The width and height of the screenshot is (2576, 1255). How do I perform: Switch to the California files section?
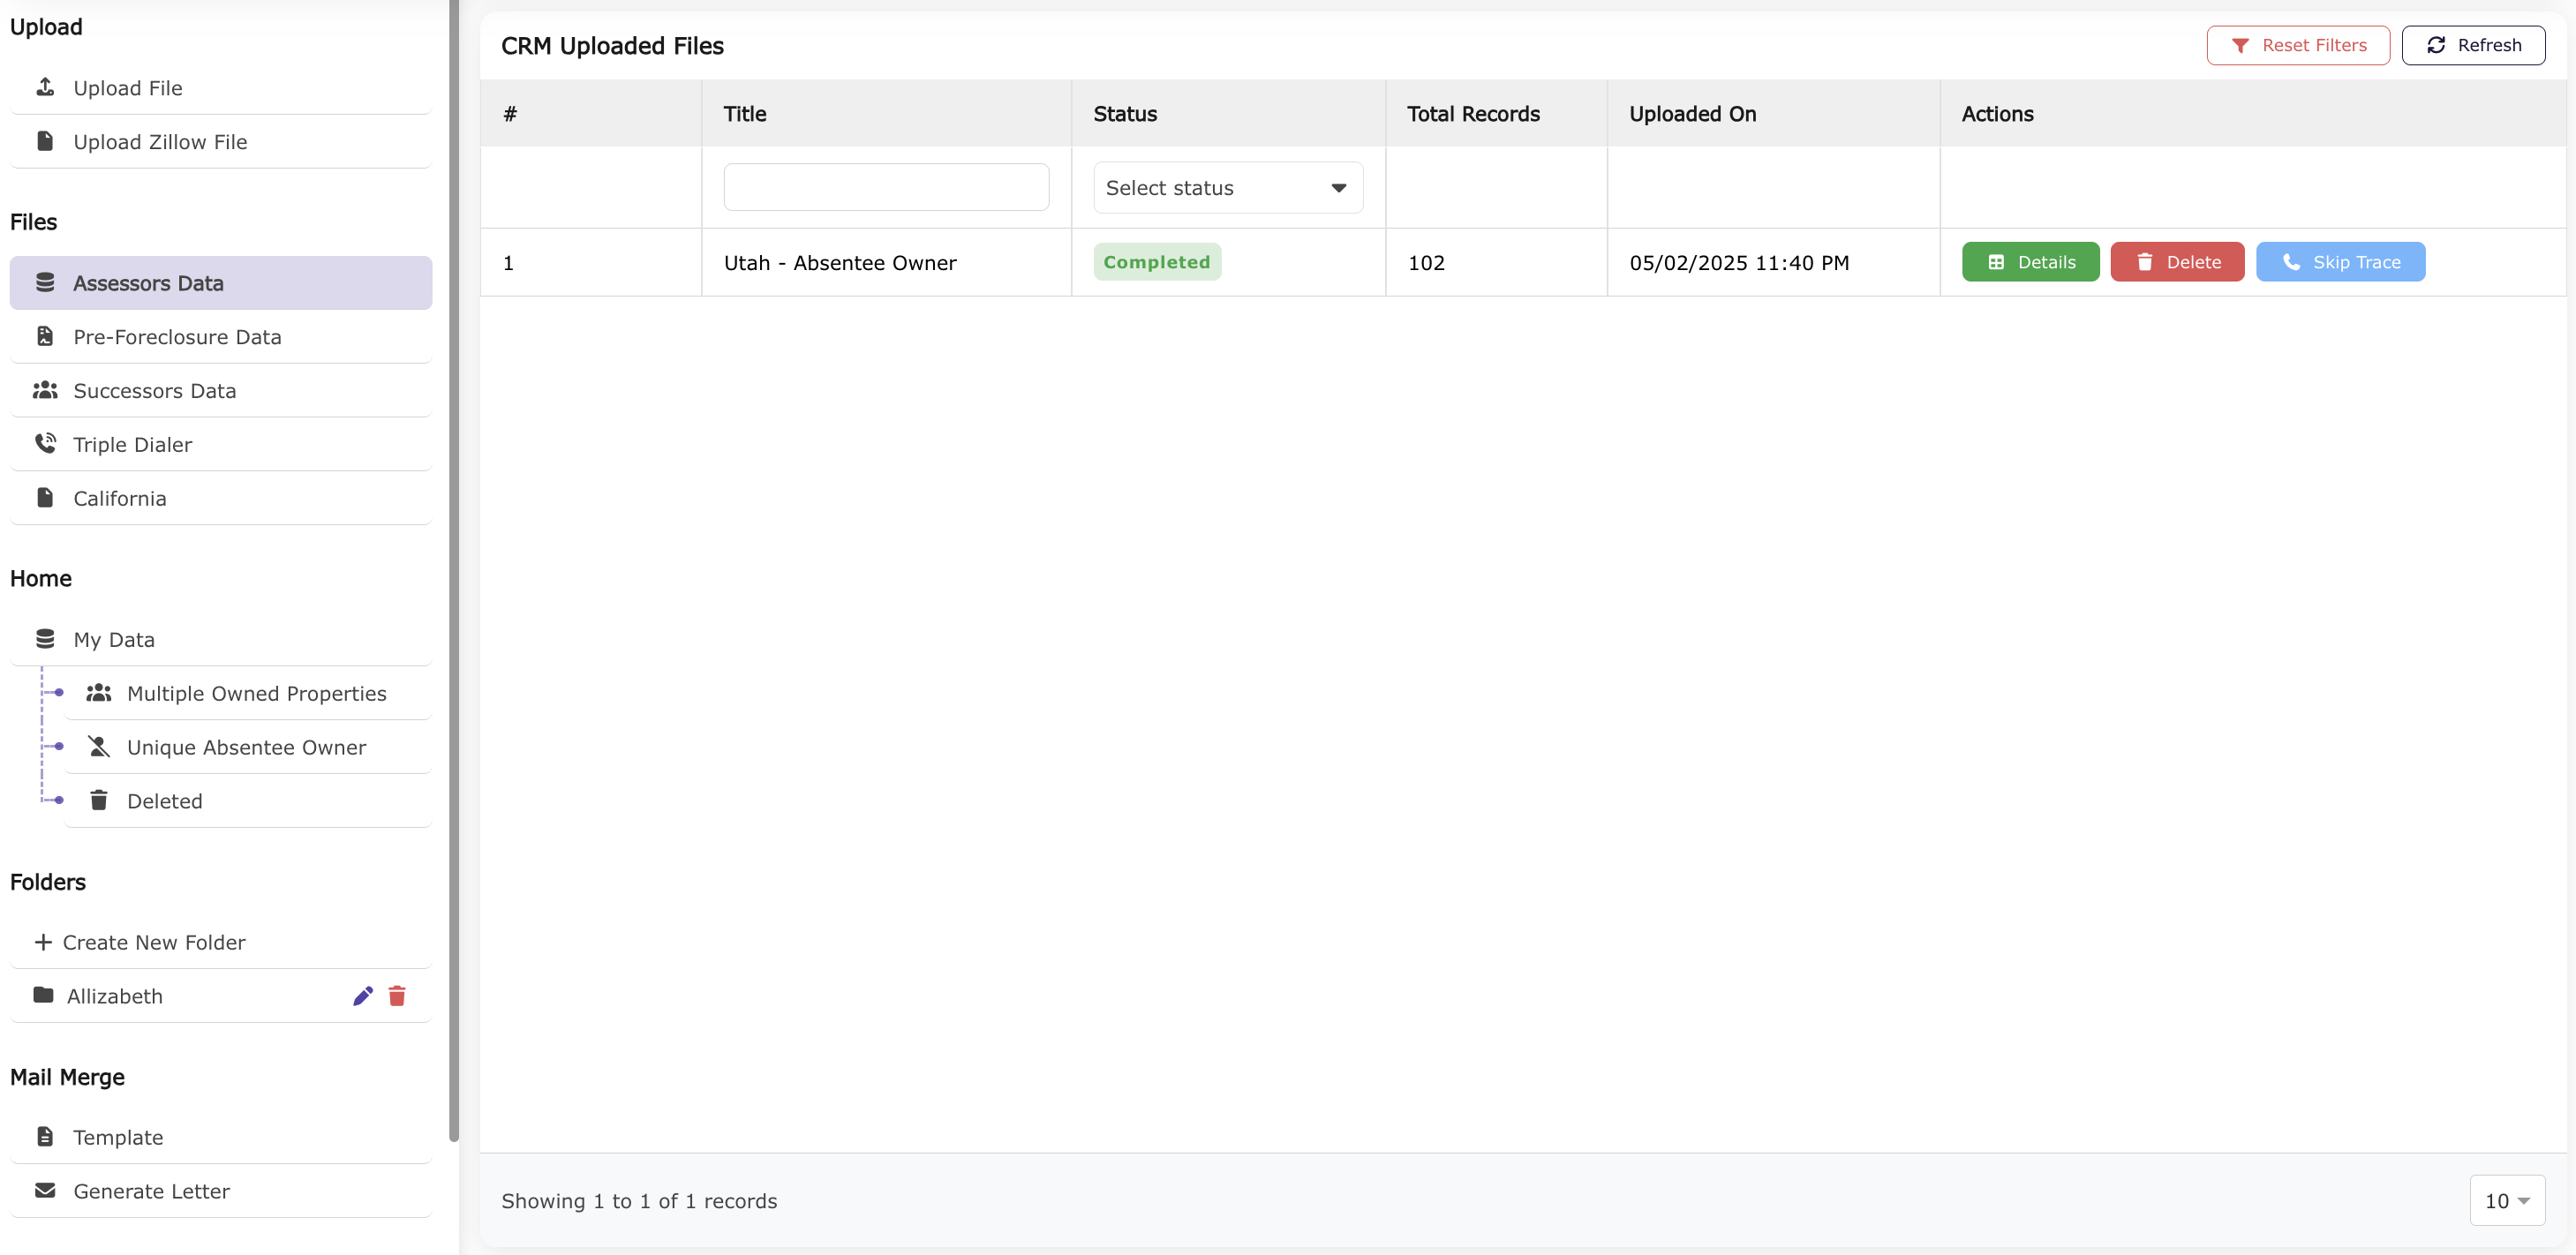tap(119, 497)
